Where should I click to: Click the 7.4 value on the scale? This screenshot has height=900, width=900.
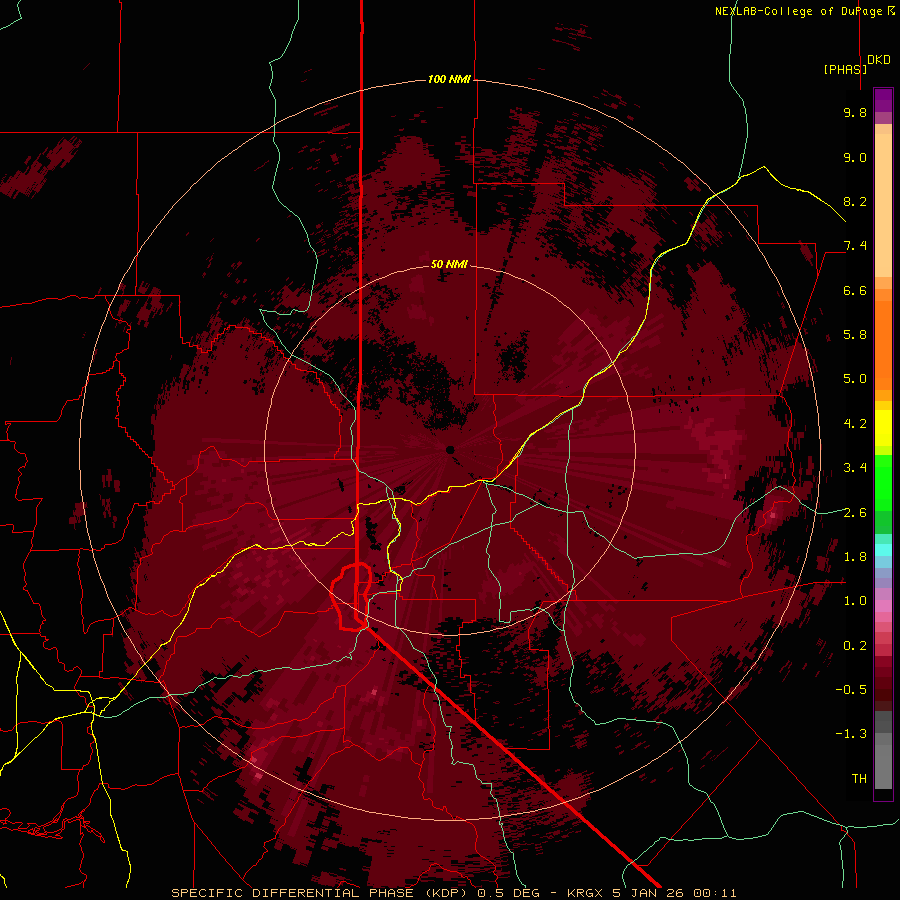point(855,246)
